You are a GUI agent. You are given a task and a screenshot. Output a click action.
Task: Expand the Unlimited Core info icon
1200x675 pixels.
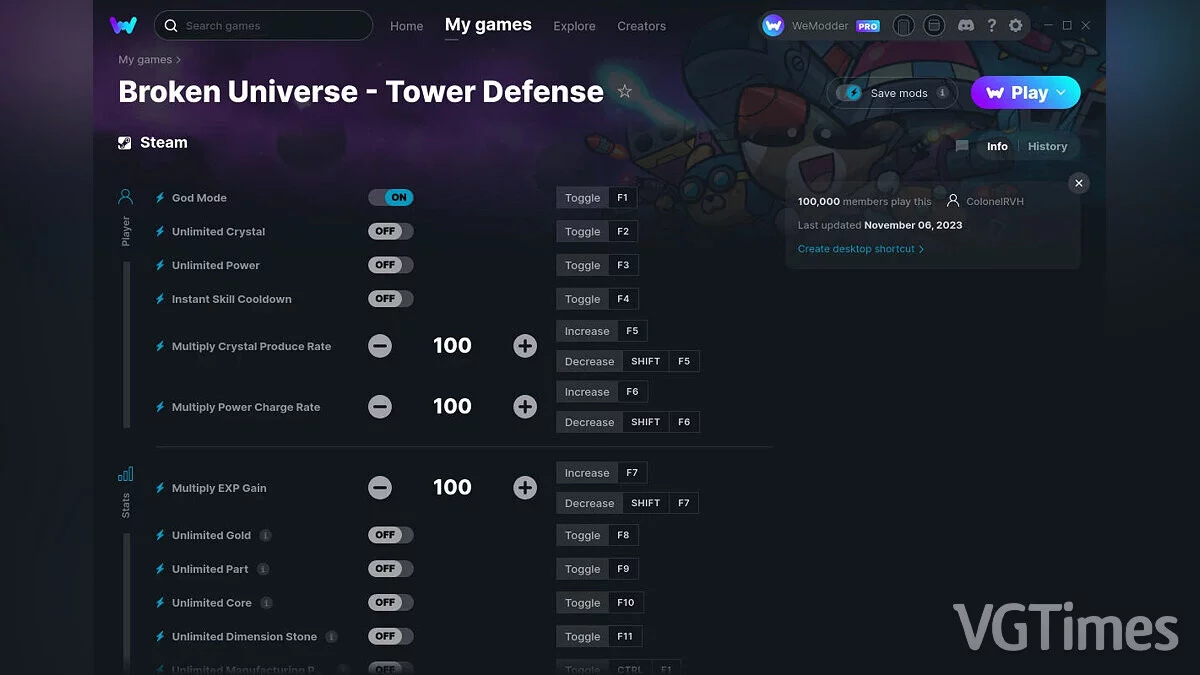click(x=265, y=602)
